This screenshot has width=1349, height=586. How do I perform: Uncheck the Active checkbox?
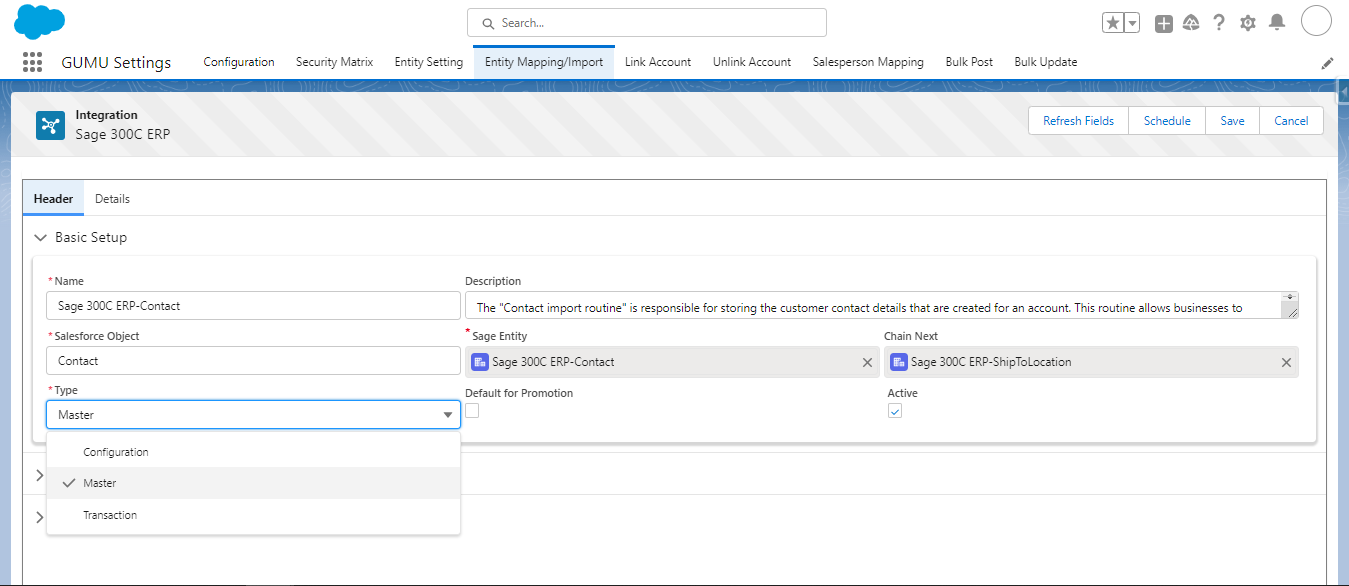click(x=895, y=410)
